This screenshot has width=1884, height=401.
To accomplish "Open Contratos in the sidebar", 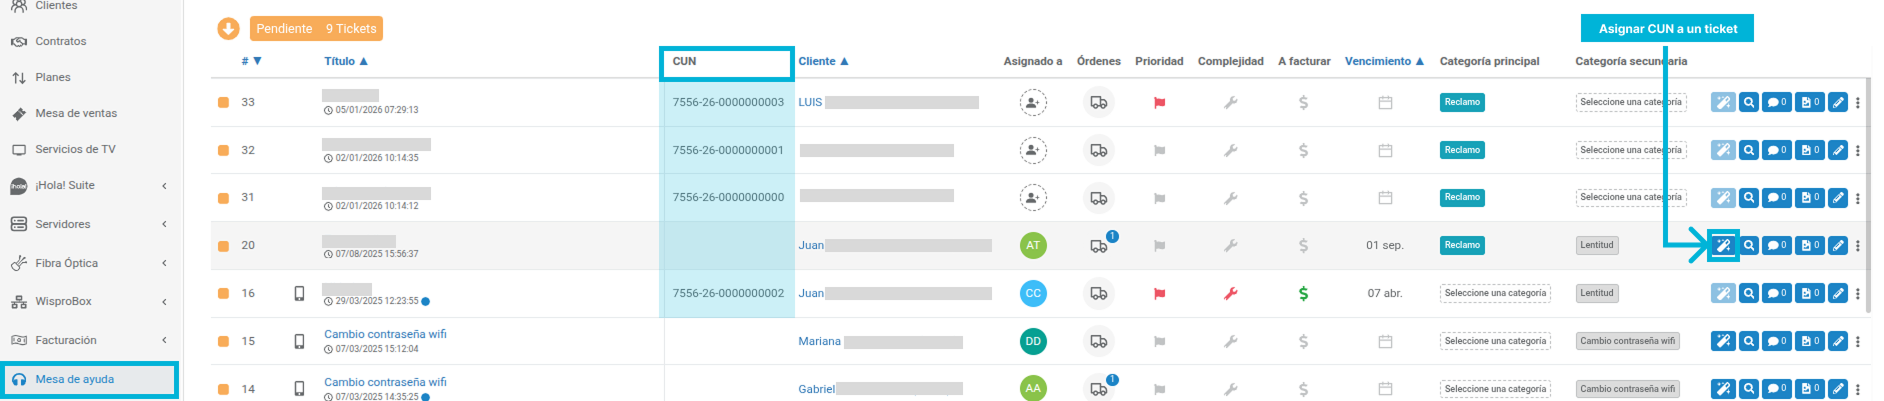I will (x=60, y=41).
